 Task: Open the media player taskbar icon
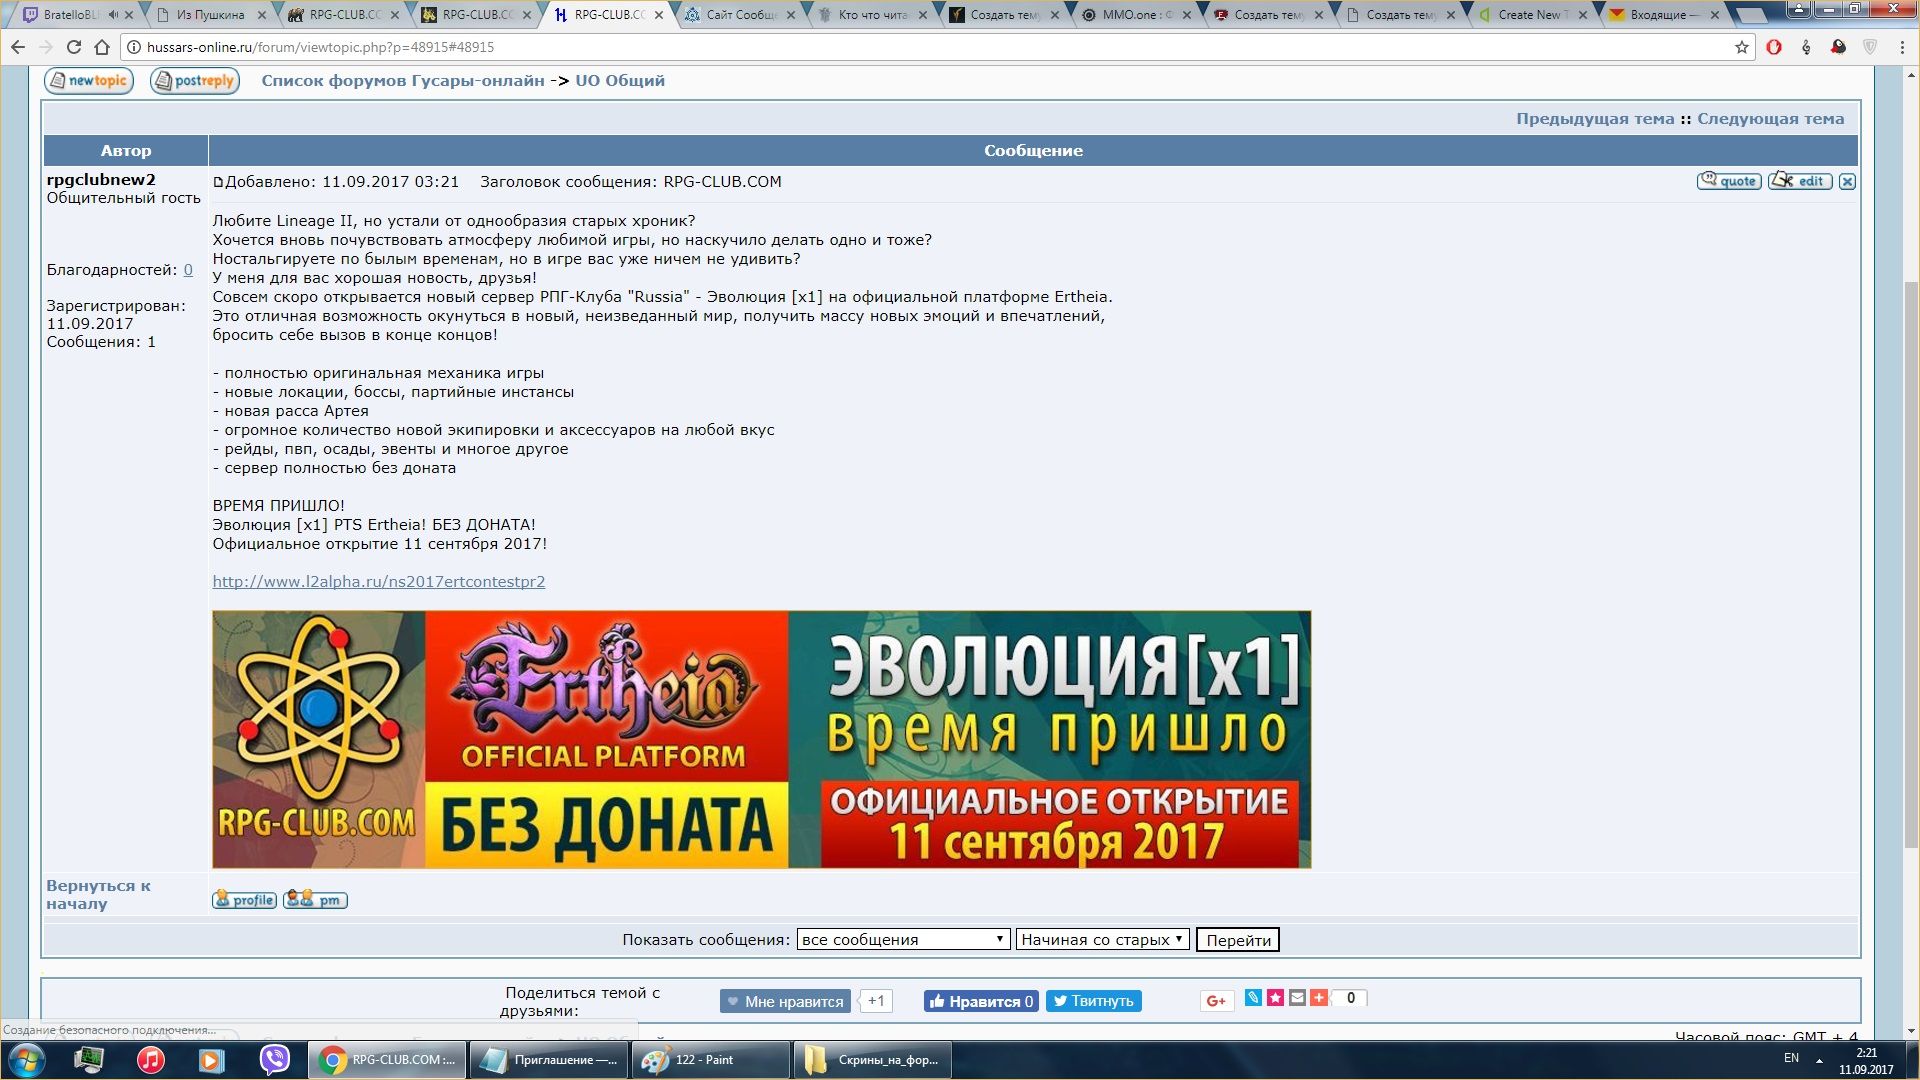click(x=211, y=1060)
